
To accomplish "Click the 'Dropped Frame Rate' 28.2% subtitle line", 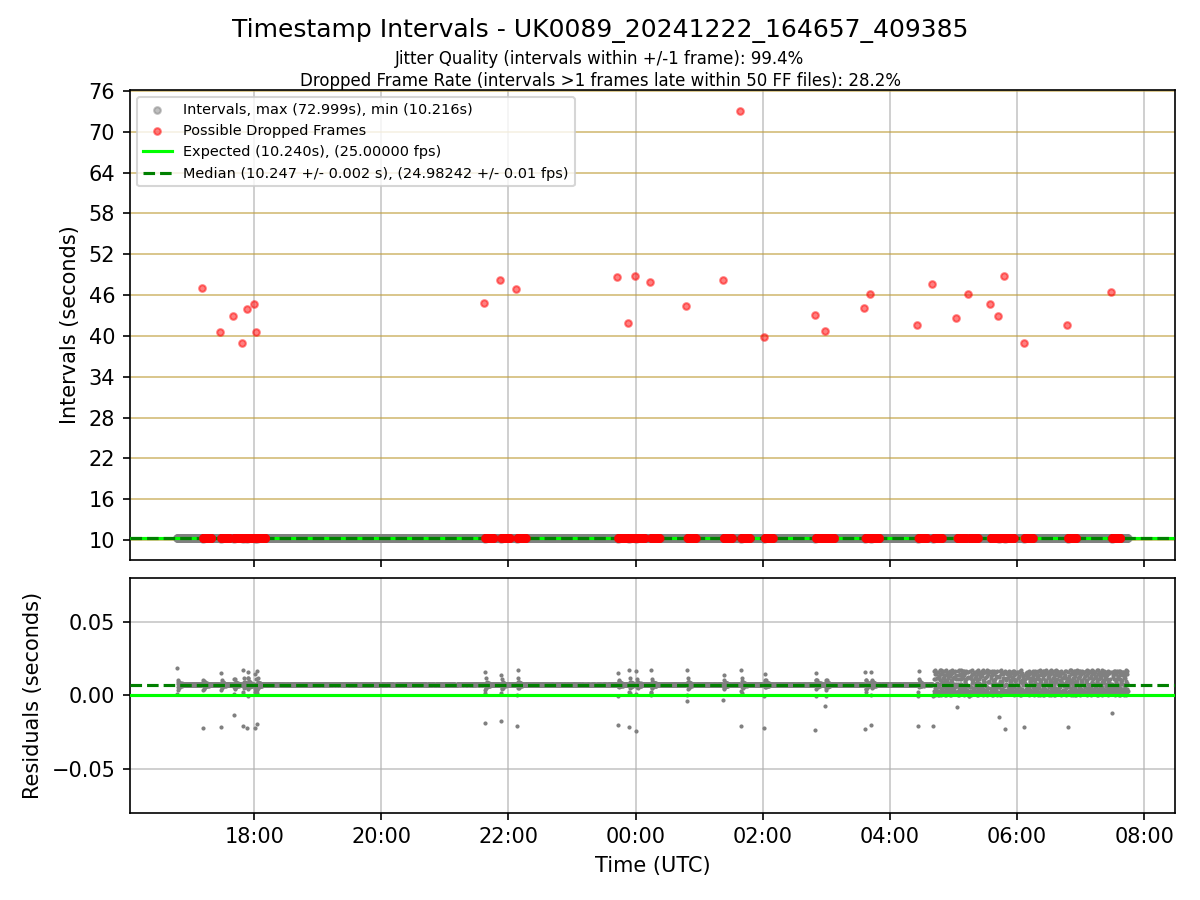I will (600, 80).
